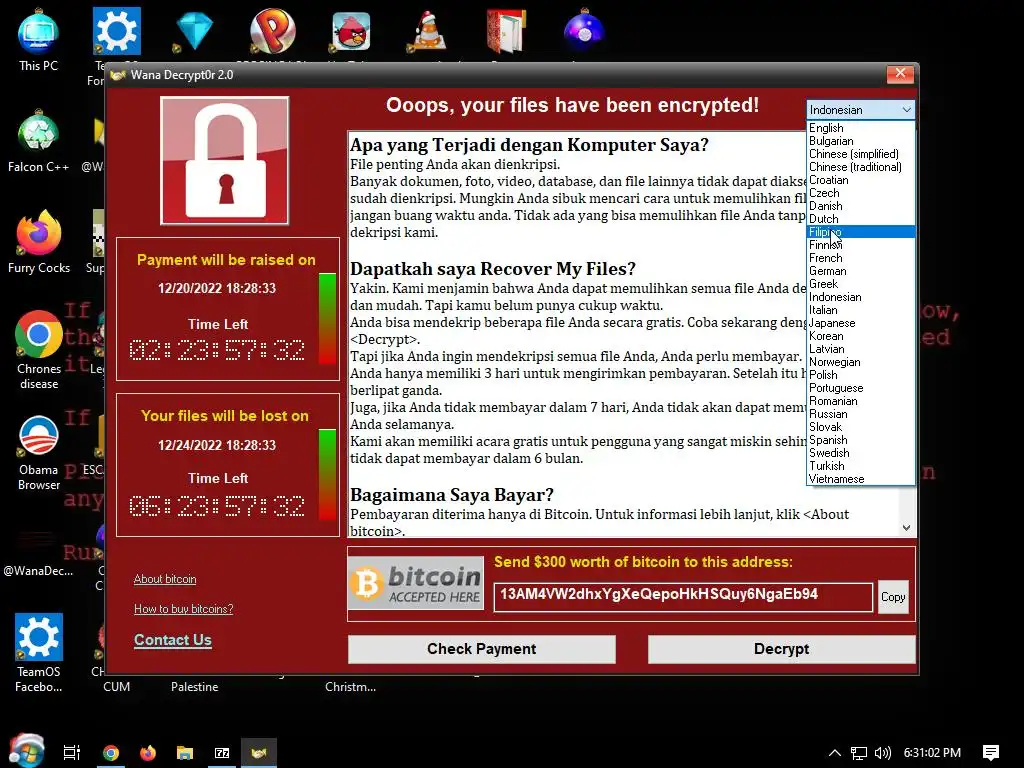Open This PC desktop icon
Image resolution: width=1024 pixels, height=768 pixels.
click(x=38, y=40)
